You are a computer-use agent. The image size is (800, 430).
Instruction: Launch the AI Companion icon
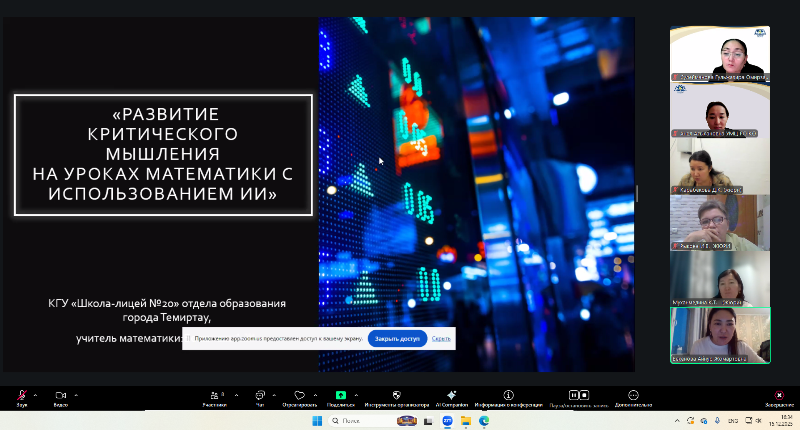coord(451,396)
